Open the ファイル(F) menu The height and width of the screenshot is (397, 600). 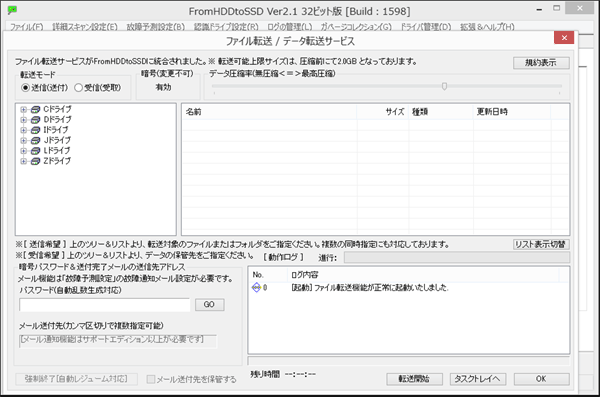click(26, 27)
